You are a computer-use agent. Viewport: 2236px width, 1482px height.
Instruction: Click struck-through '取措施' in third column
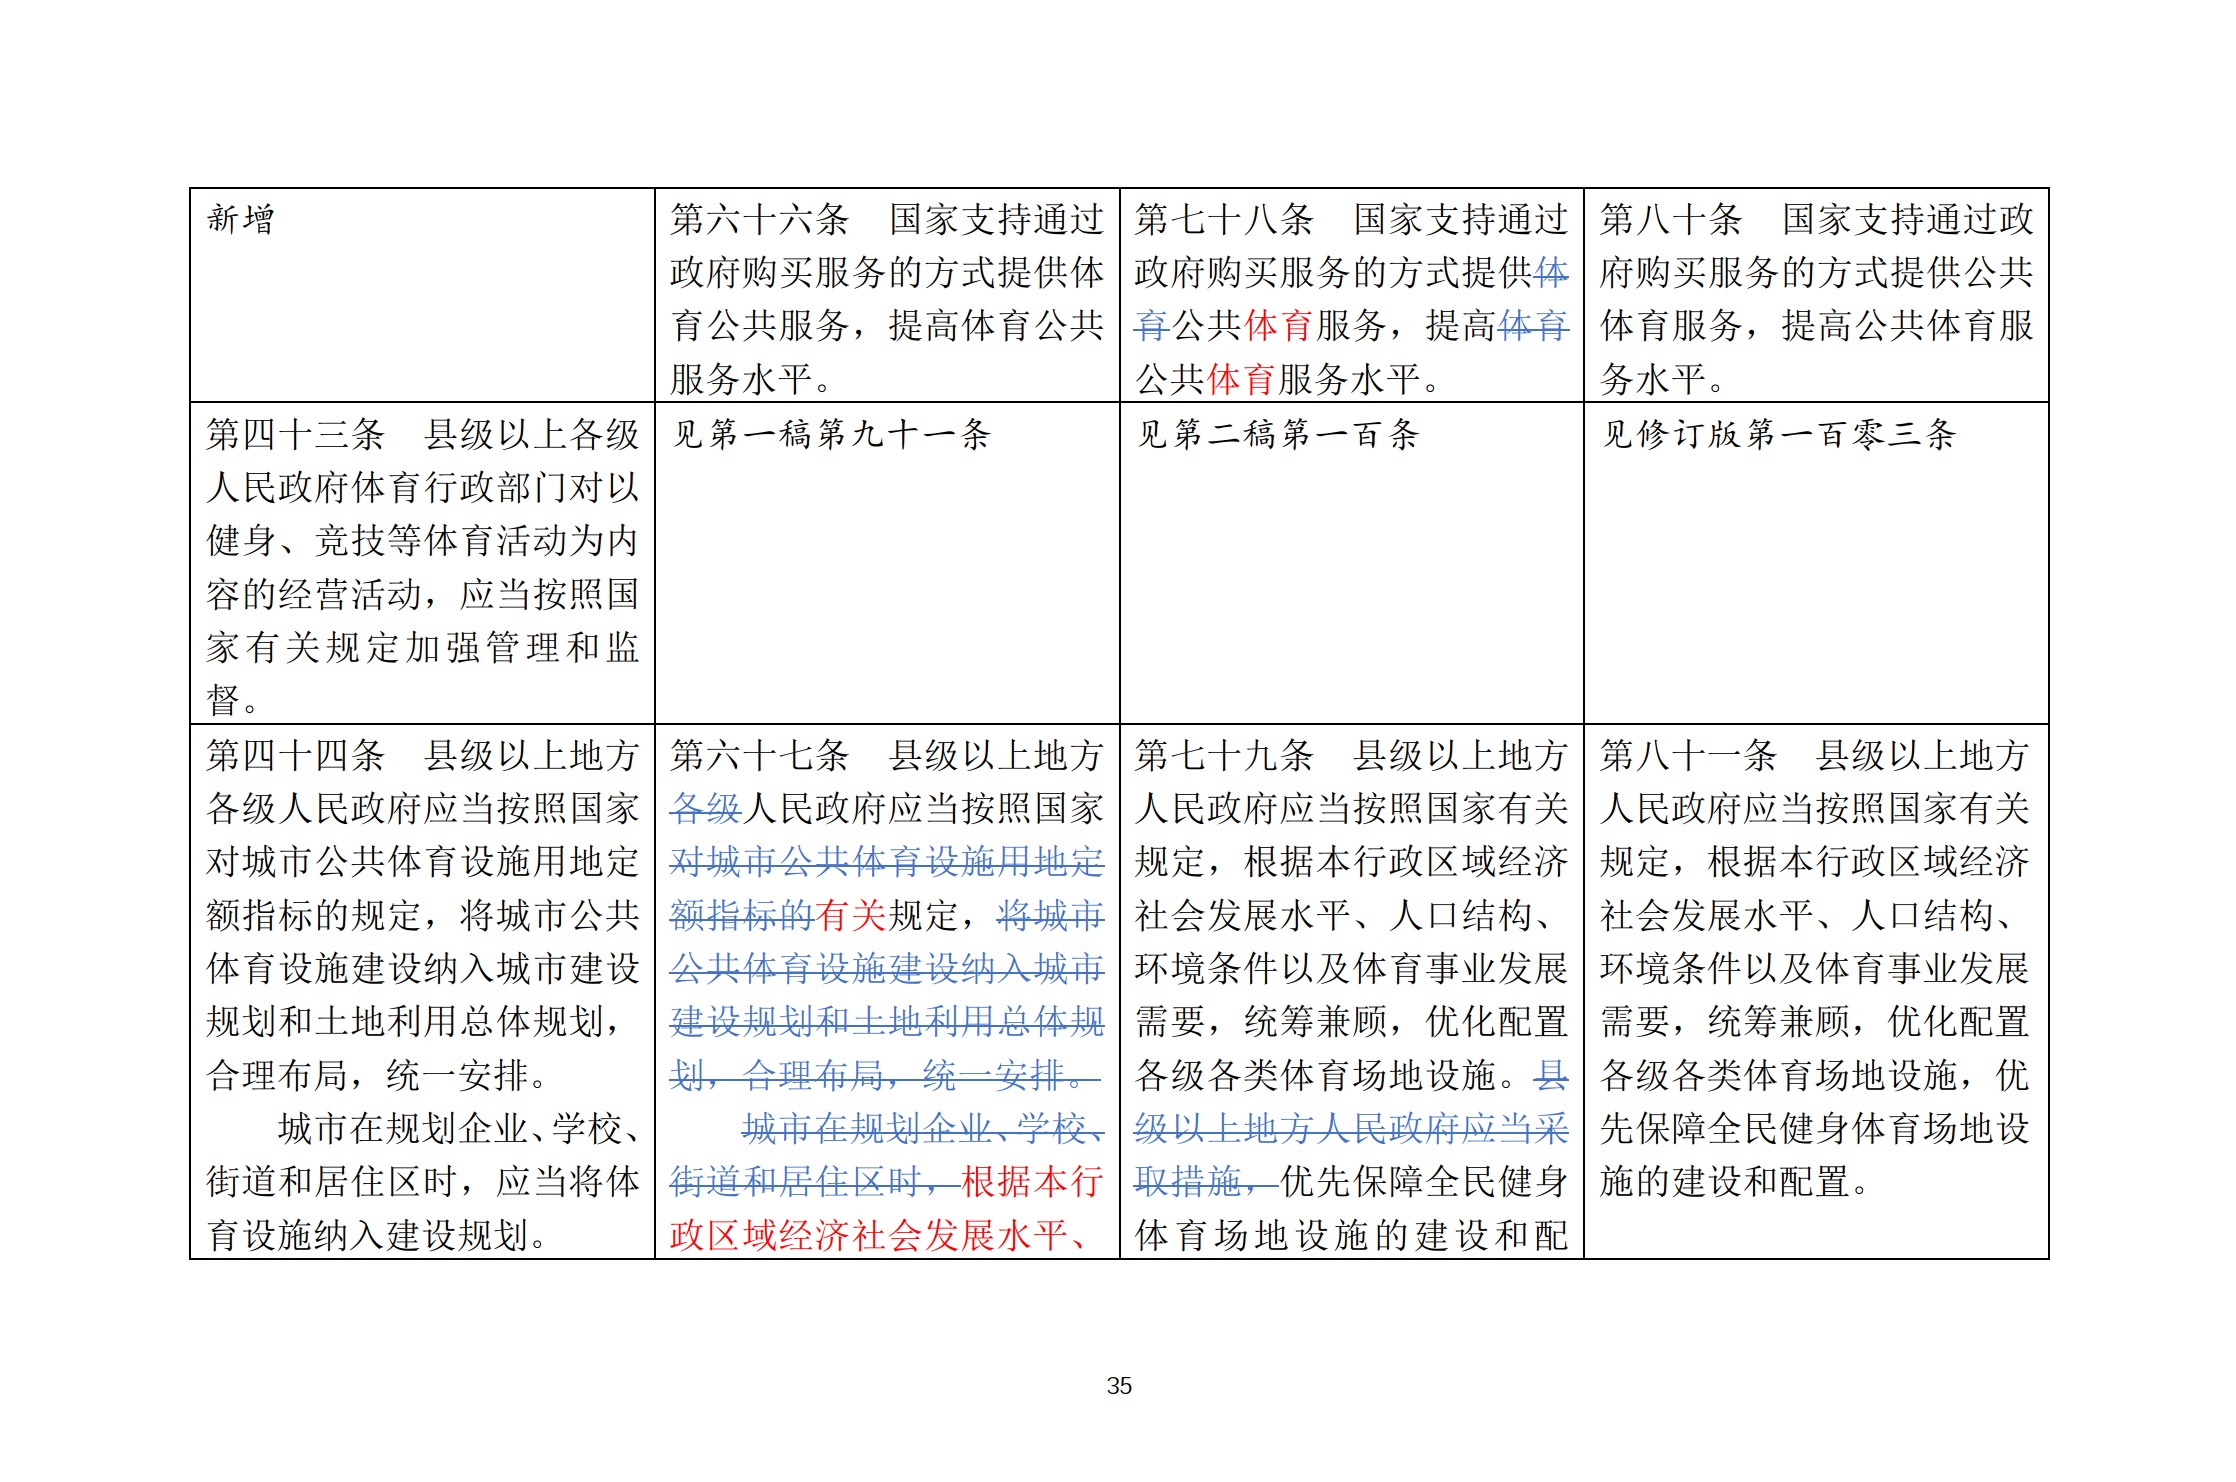tap(1188, 1182)
